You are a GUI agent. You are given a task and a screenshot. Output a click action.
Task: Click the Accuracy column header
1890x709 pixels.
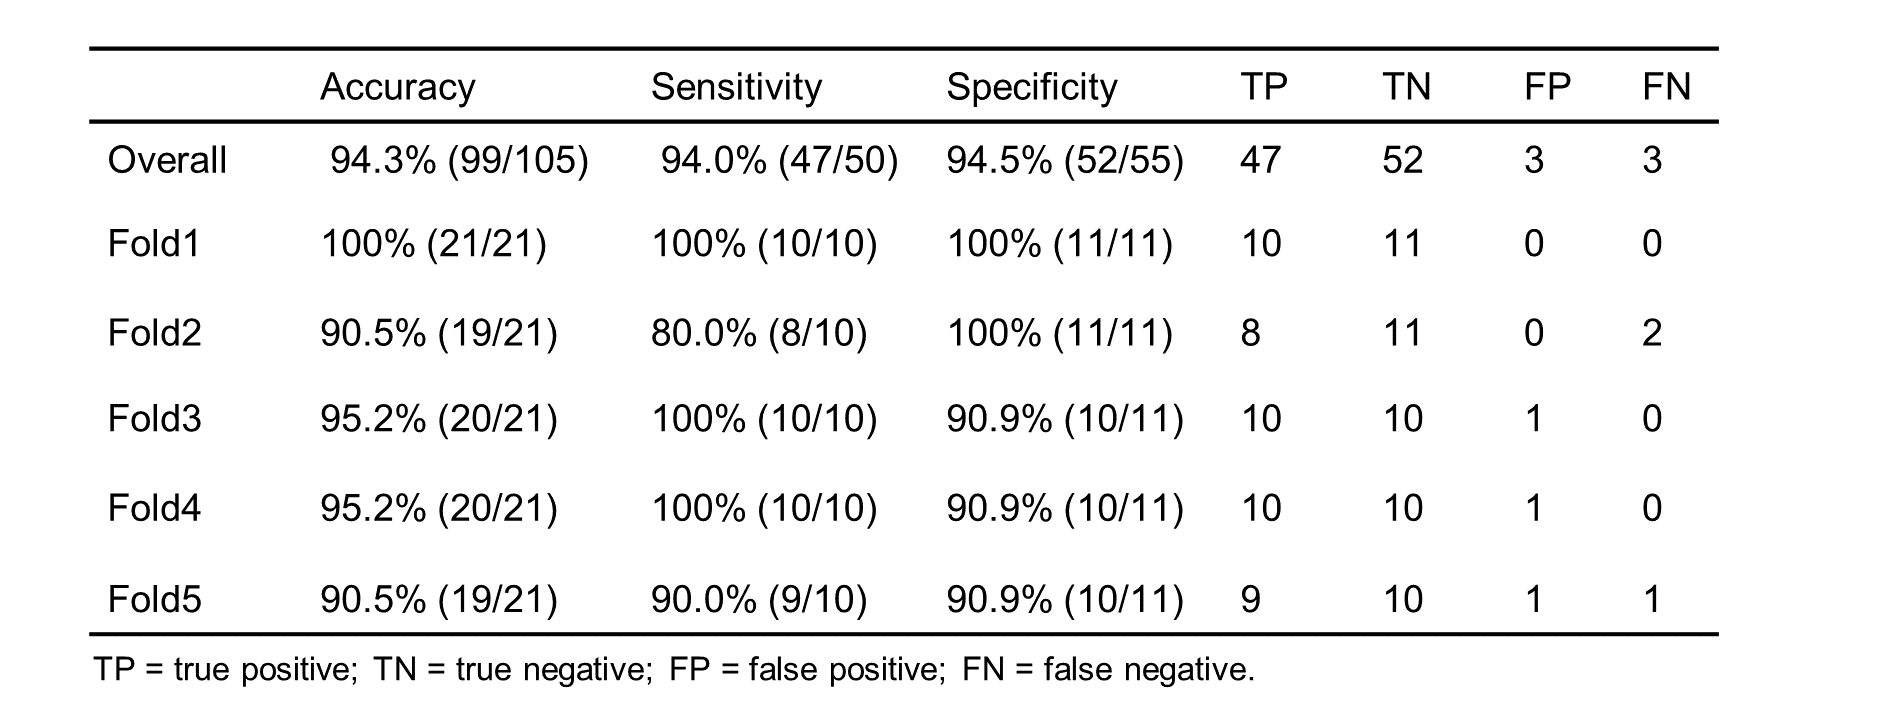point(397,88)
